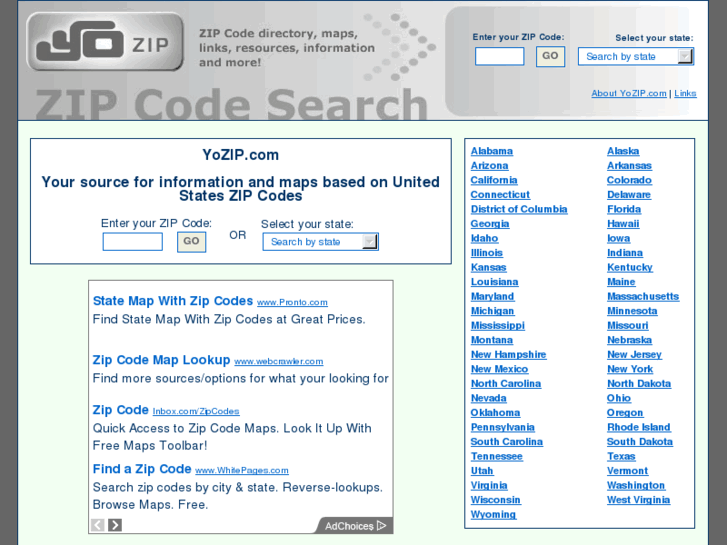Open the Colorado state link
This screenshot has height=545, width=727.
(x=630, y=180)
